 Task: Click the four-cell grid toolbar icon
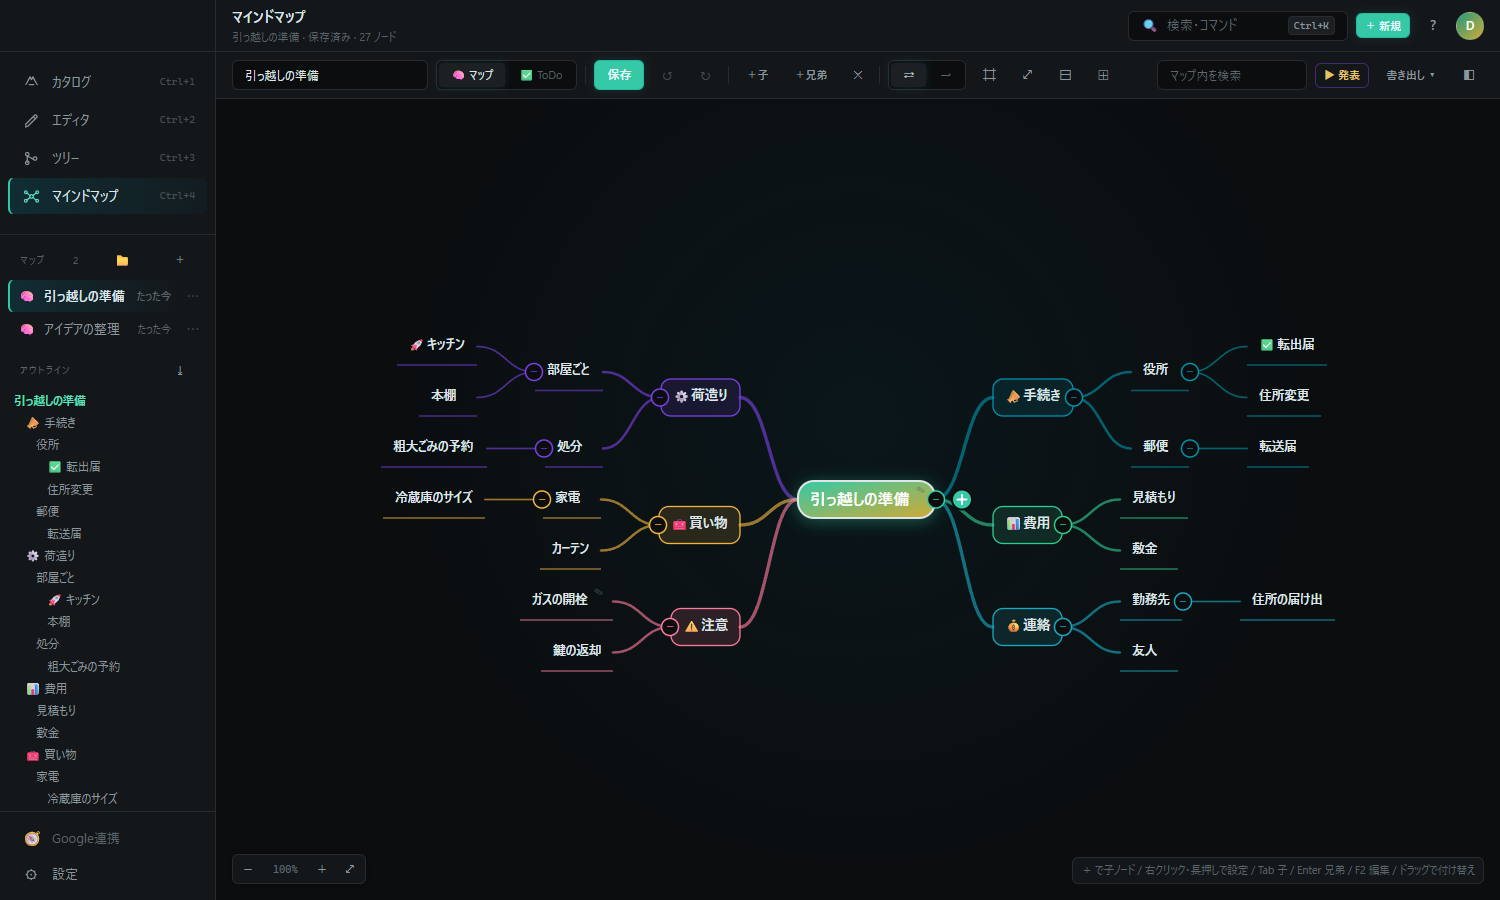[x=1103, y=75]
